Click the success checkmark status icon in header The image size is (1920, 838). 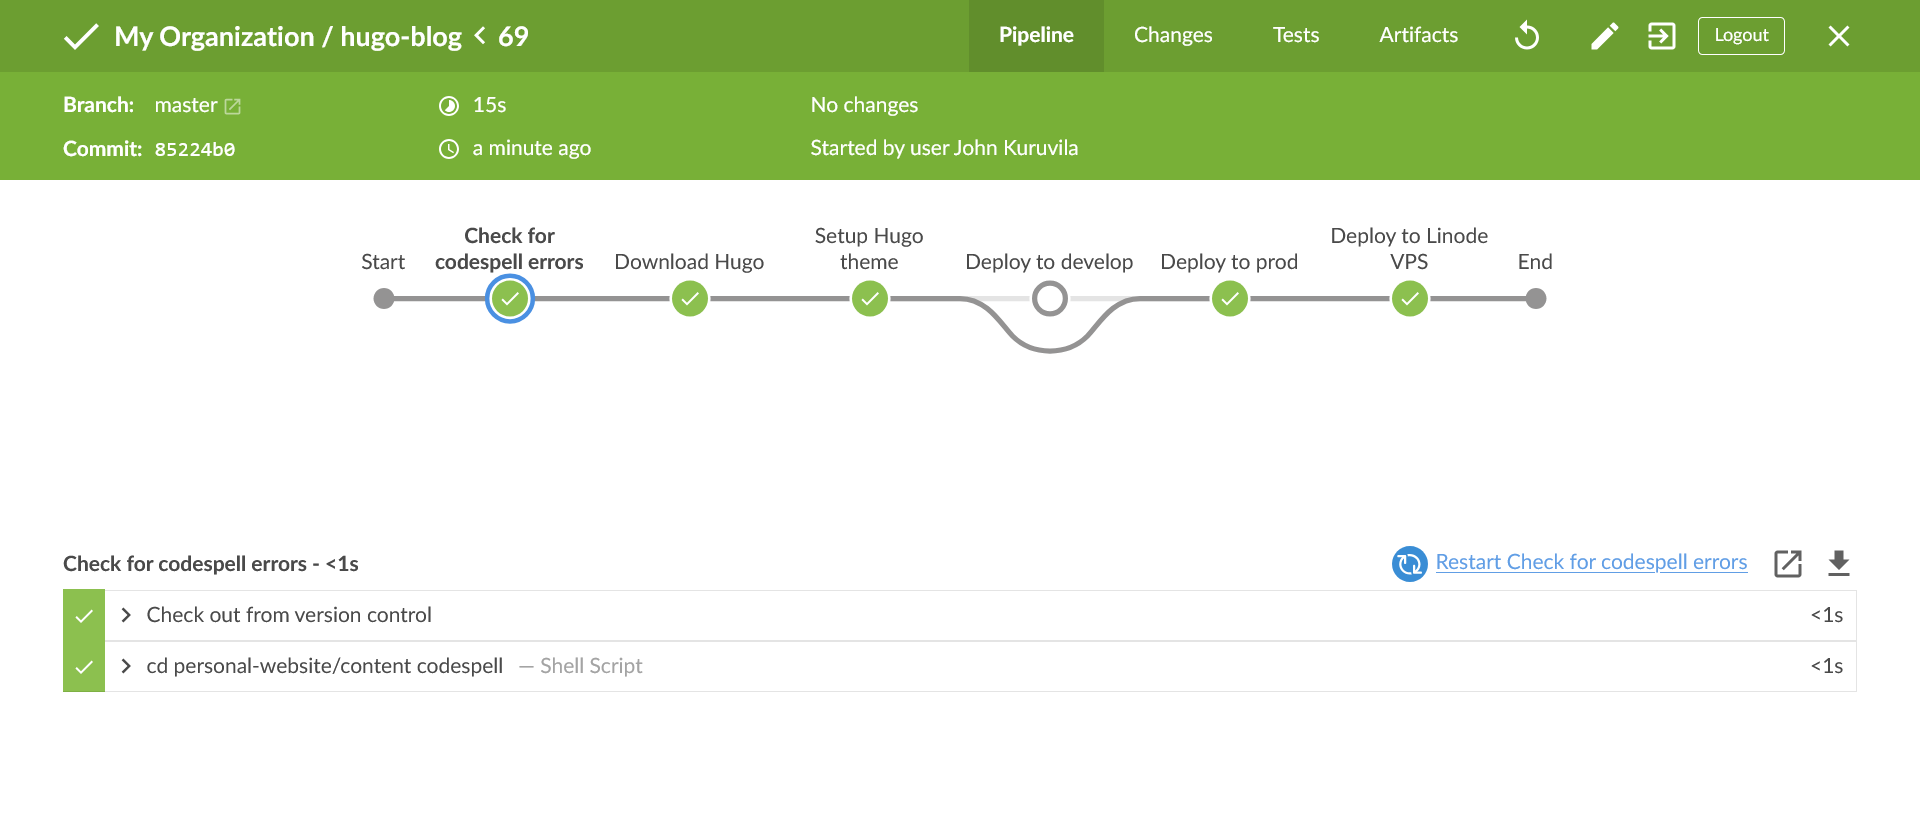click(81, 37)
